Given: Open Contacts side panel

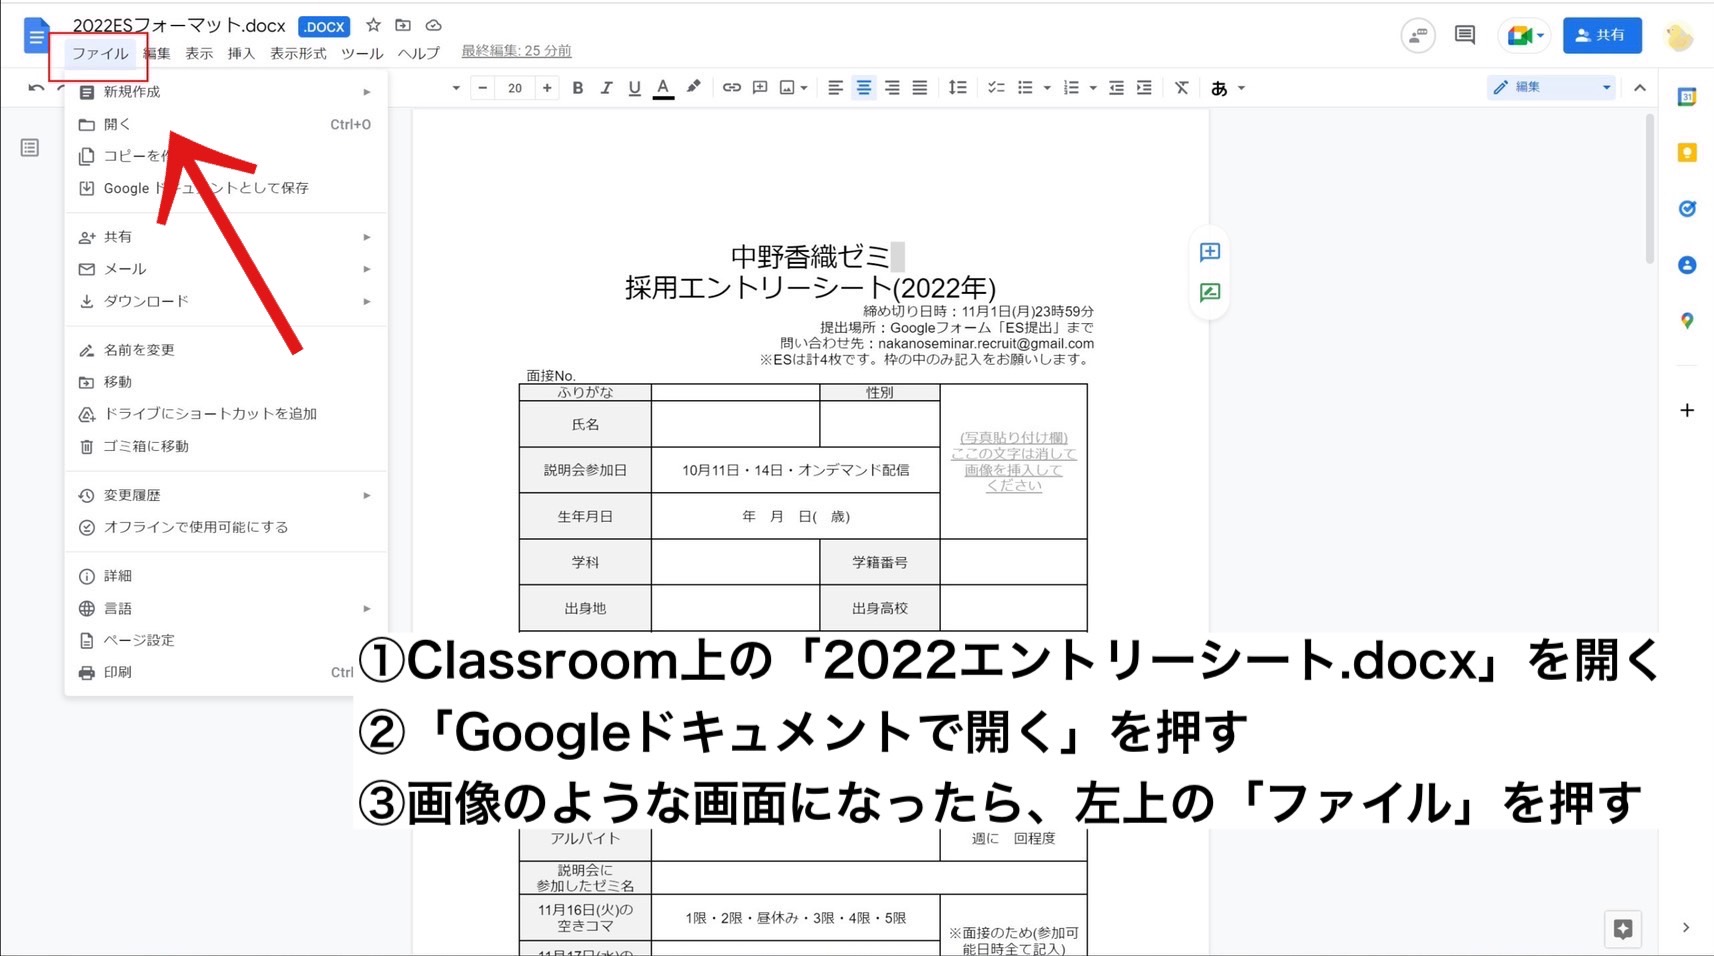Looking at the screenshot, I should pos(1687,265).
